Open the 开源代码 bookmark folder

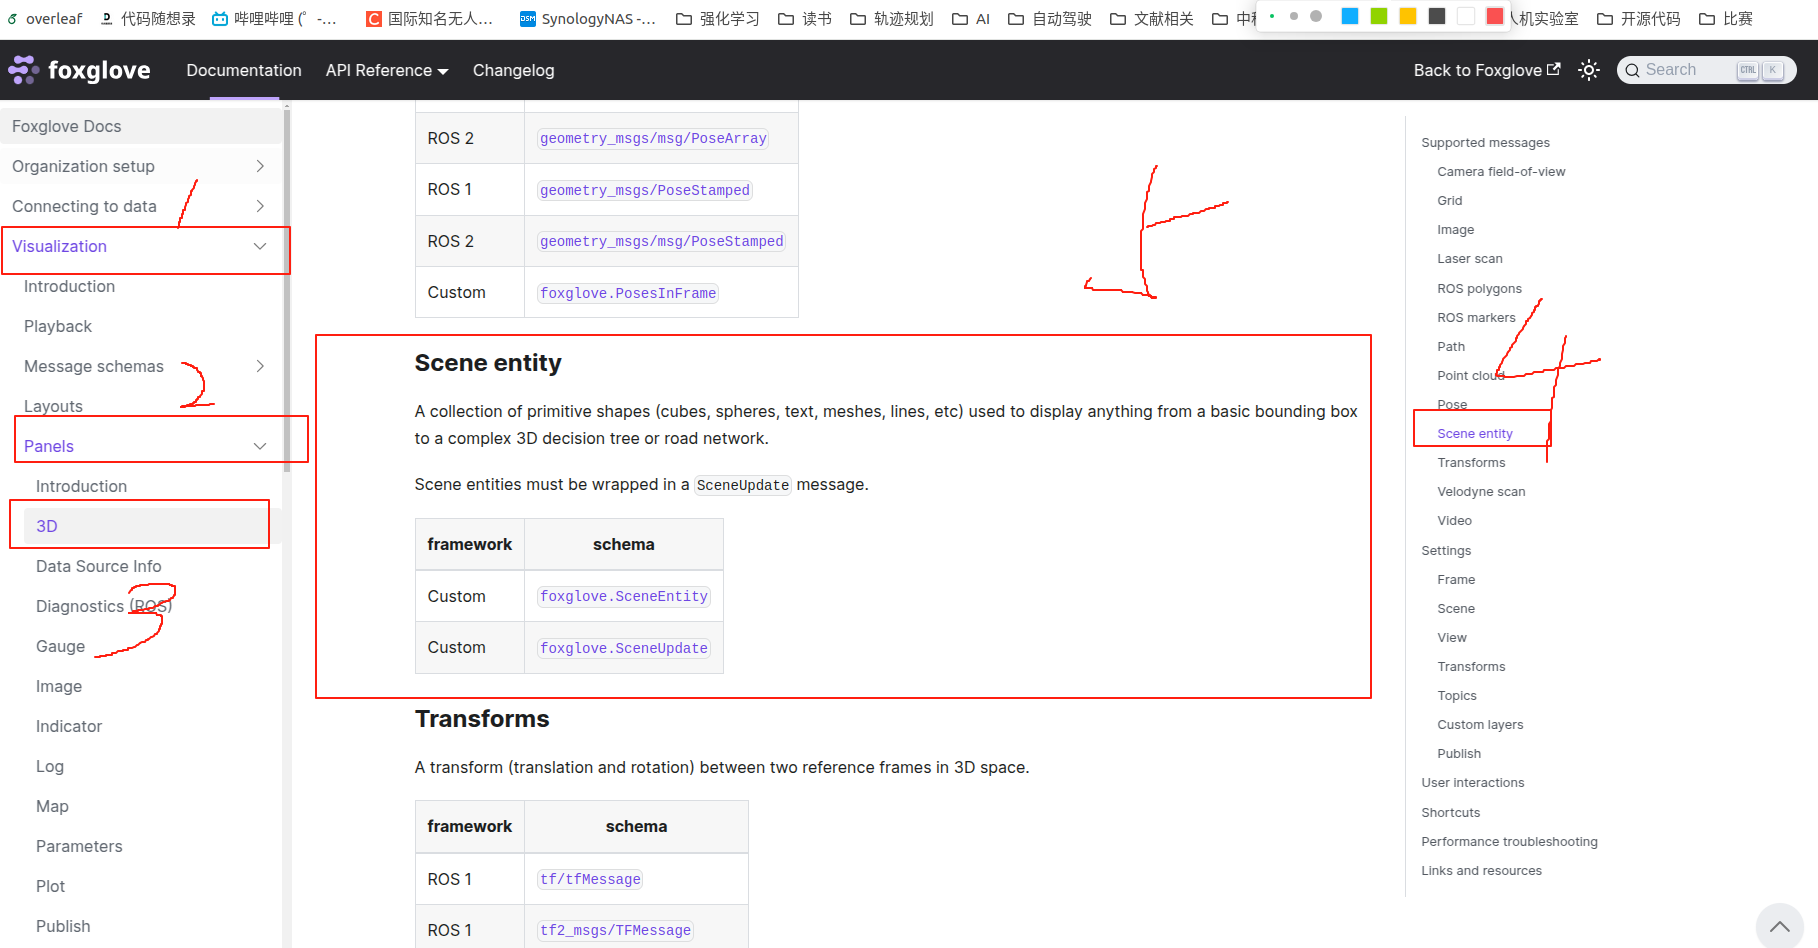pos(1639,19)
